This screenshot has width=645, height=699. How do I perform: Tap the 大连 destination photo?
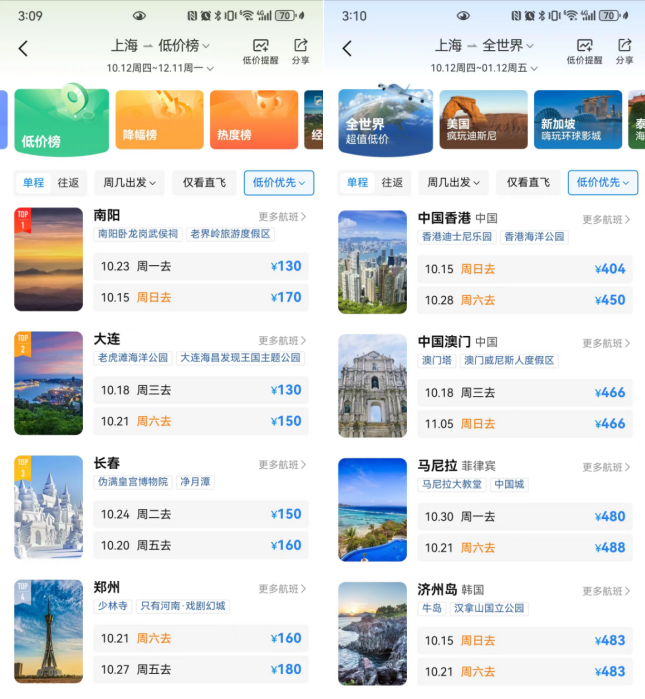click(48, 383)
